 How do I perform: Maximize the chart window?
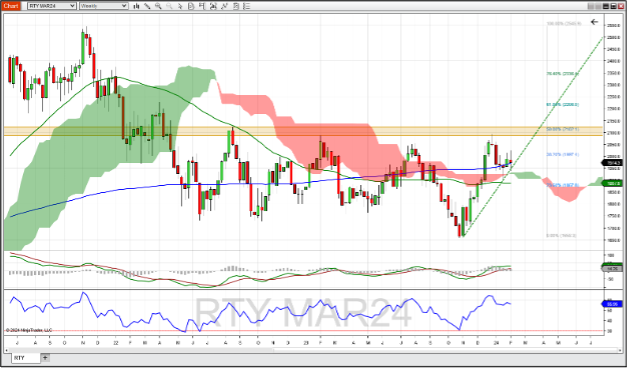(614, 6)
